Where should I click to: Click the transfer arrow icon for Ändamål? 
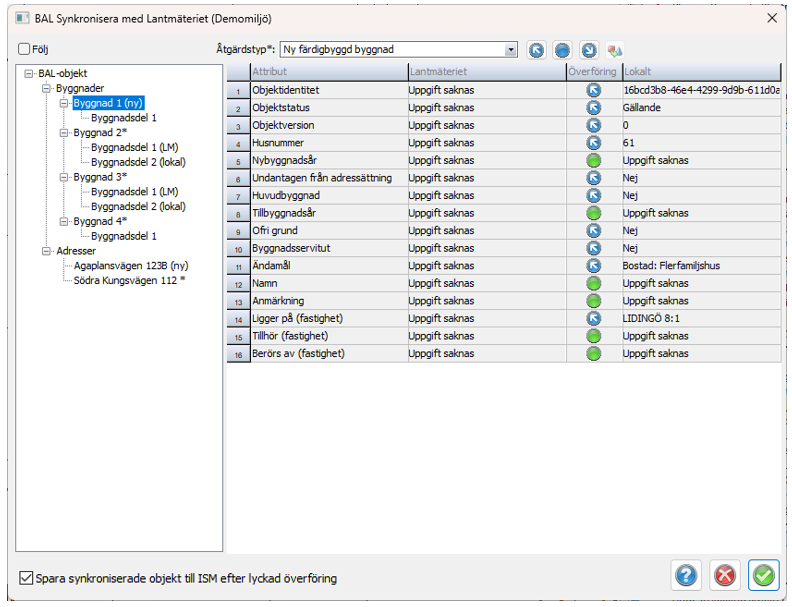click(x=594, y=266)
